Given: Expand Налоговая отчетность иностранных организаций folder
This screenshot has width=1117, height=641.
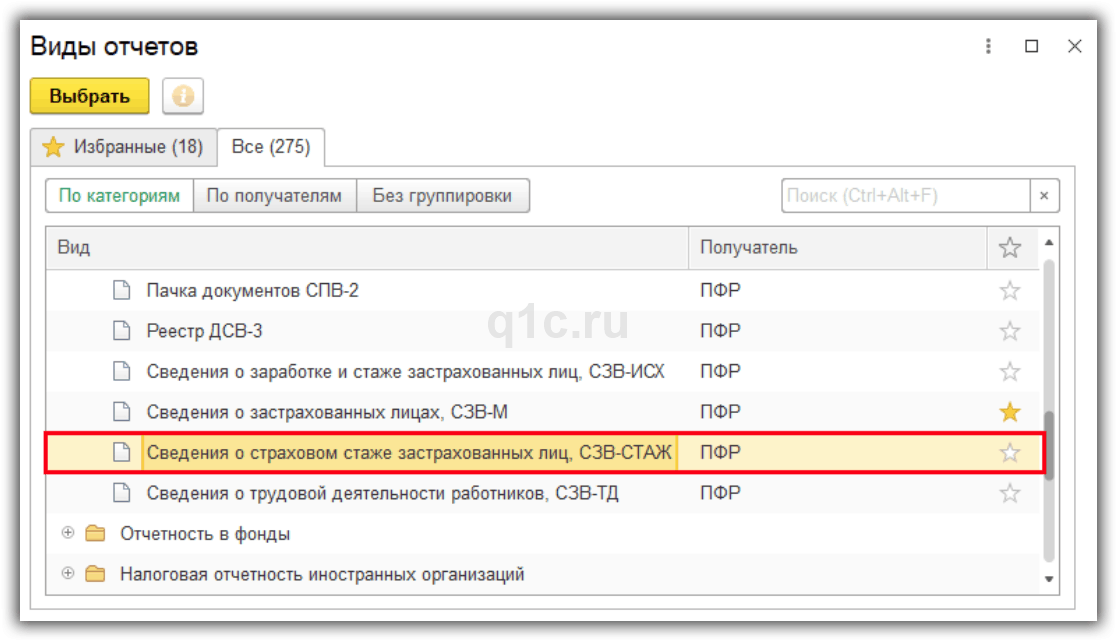Looking at the screenshot, I should point(68,573).
